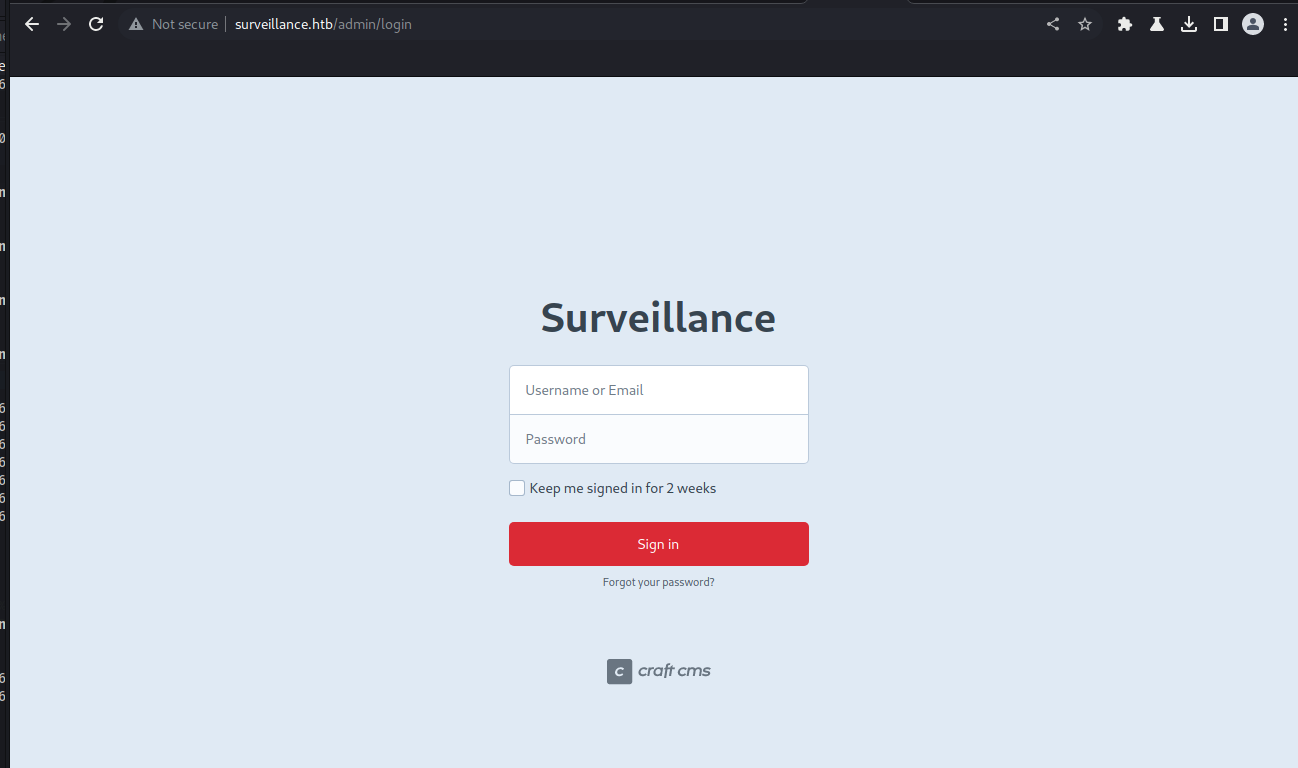The width and height of the screenshot is (1298, 768).
Task: Open the Chrome Labs flask icon
Action: click(1157, 24)
